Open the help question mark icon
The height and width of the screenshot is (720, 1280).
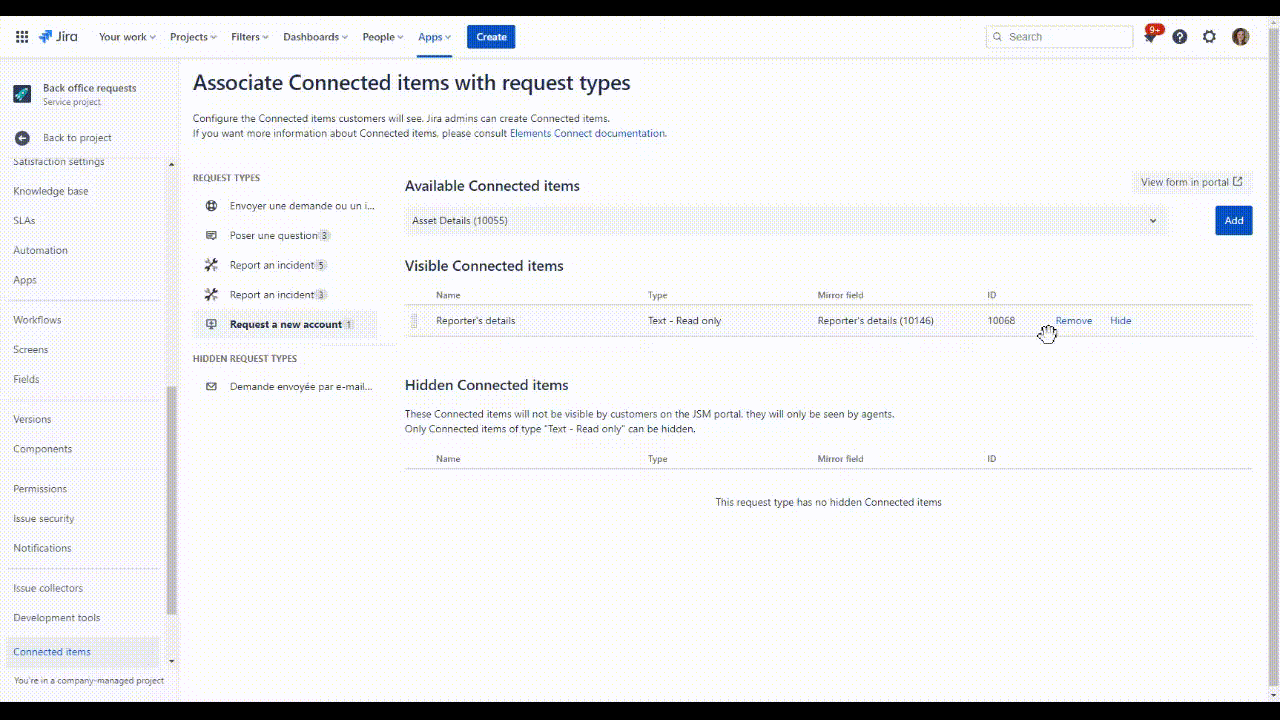(1180, 37)
